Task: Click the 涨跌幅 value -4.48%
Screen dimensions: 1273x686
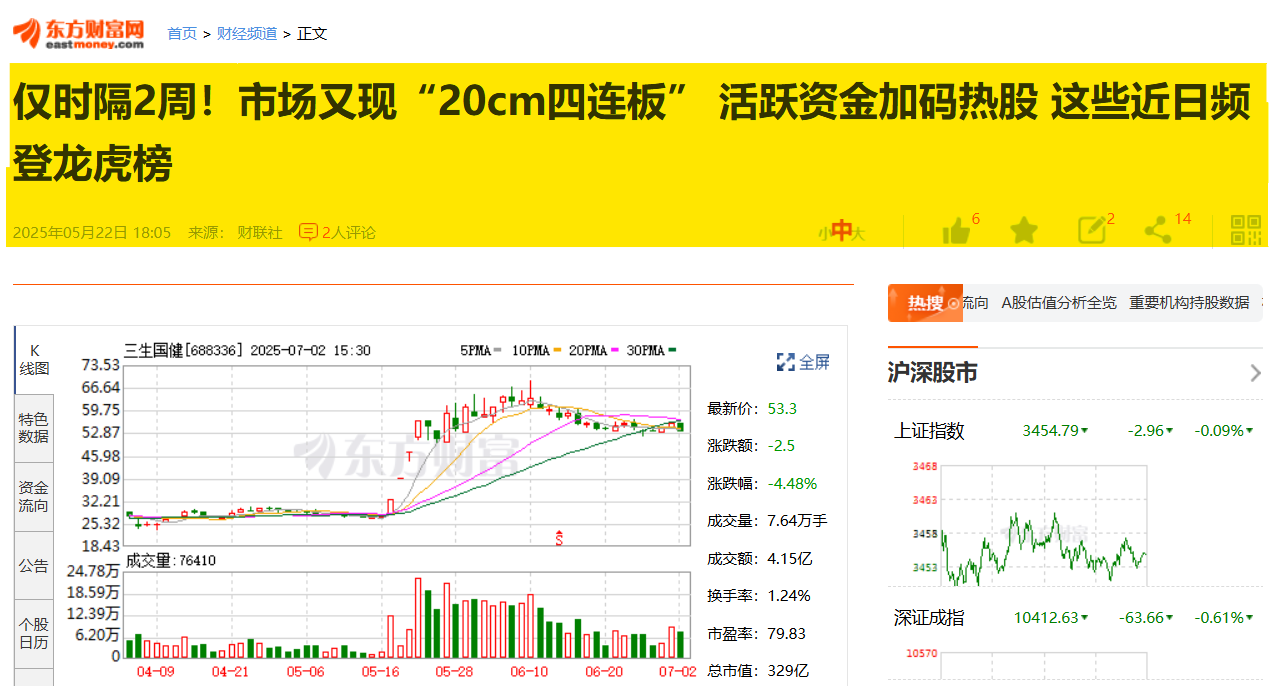Action: pos(792,483)
